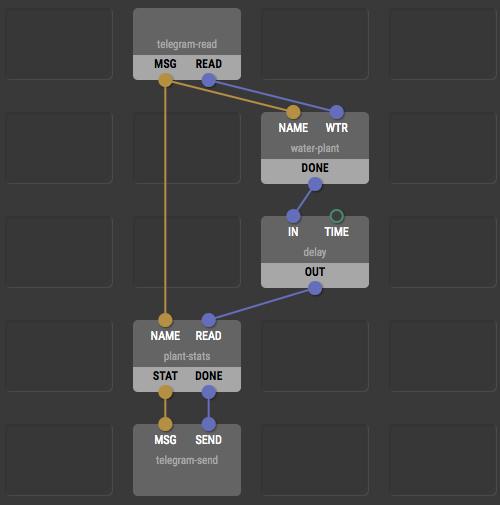Click the MSG output pin on telegram-read
The width and height of the screenshot is (500, 505).
(165, 80)
